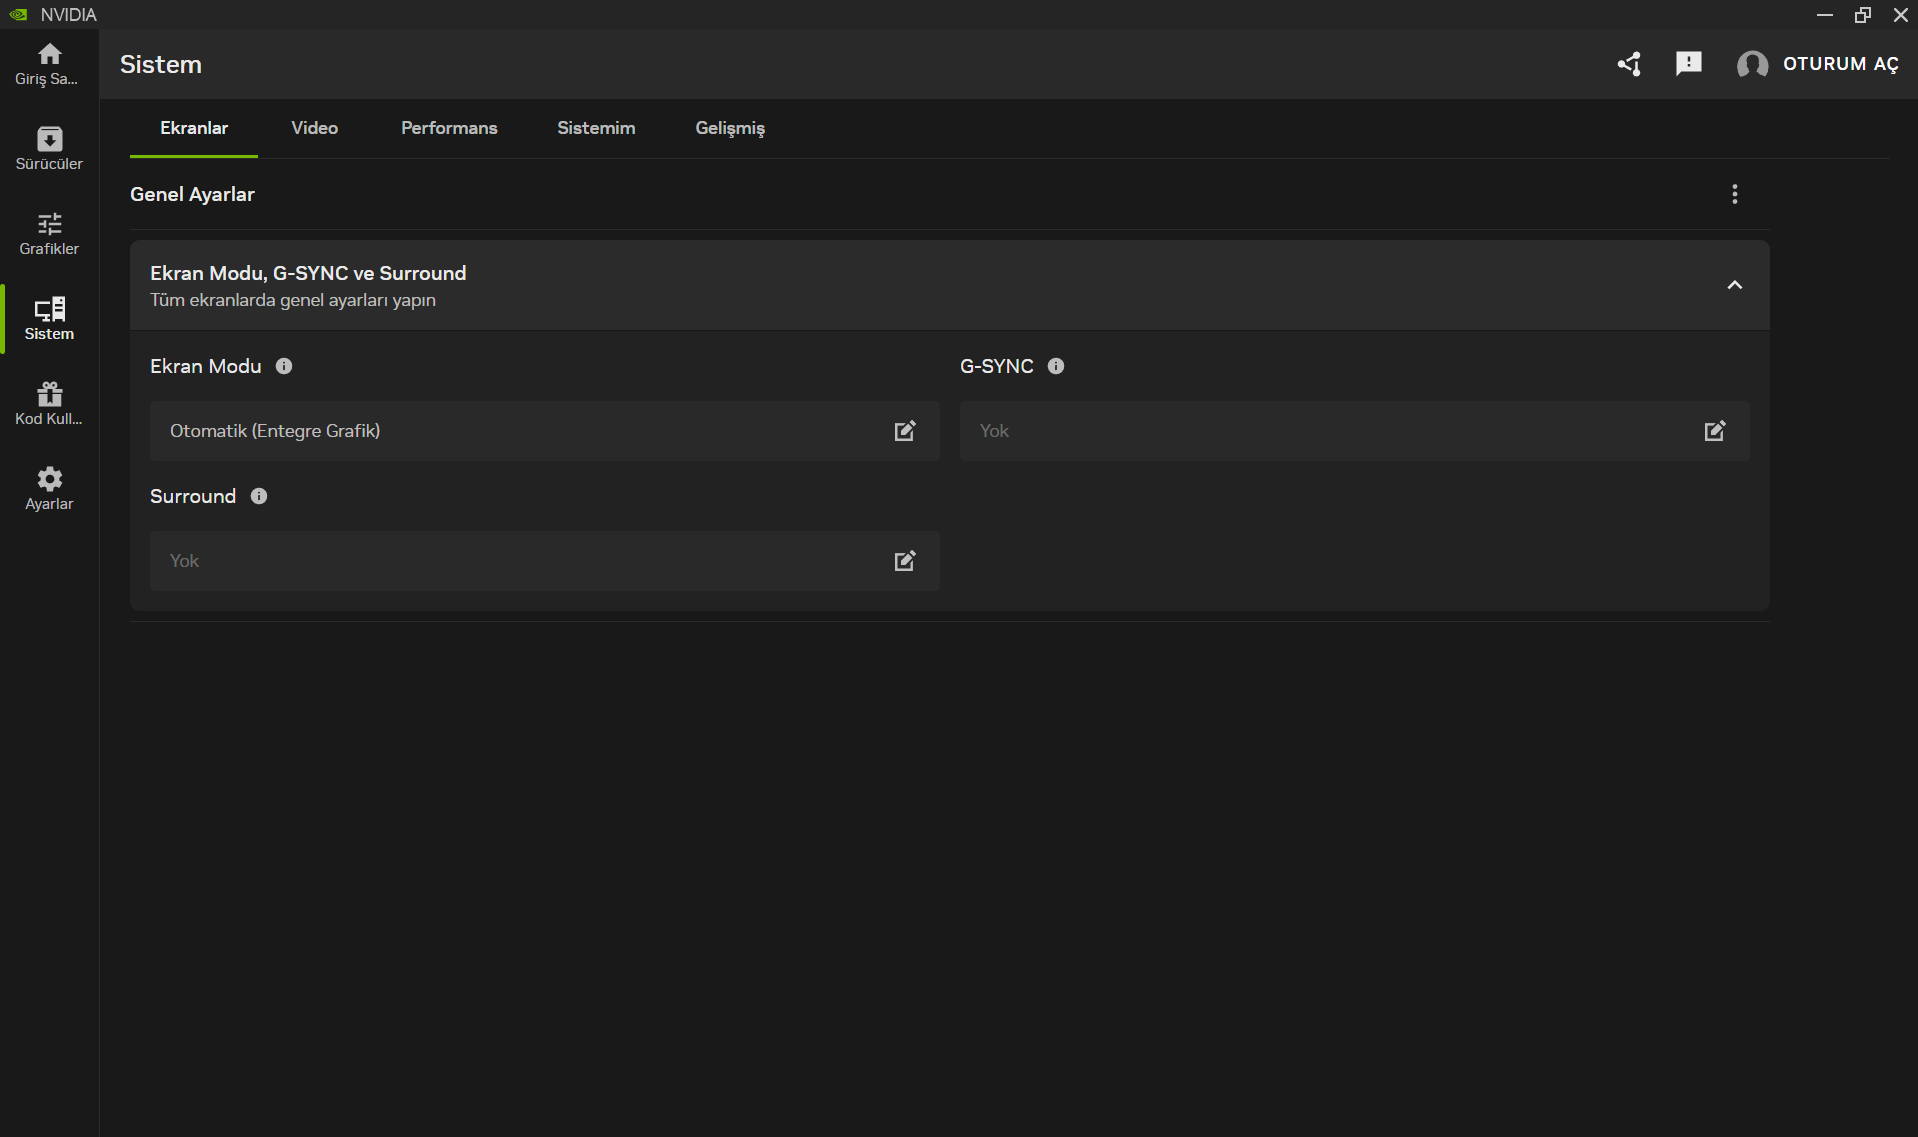Switch to the Gelişmiş tab
This screenshot has width=1918, height=1137.
click(730, 128)
